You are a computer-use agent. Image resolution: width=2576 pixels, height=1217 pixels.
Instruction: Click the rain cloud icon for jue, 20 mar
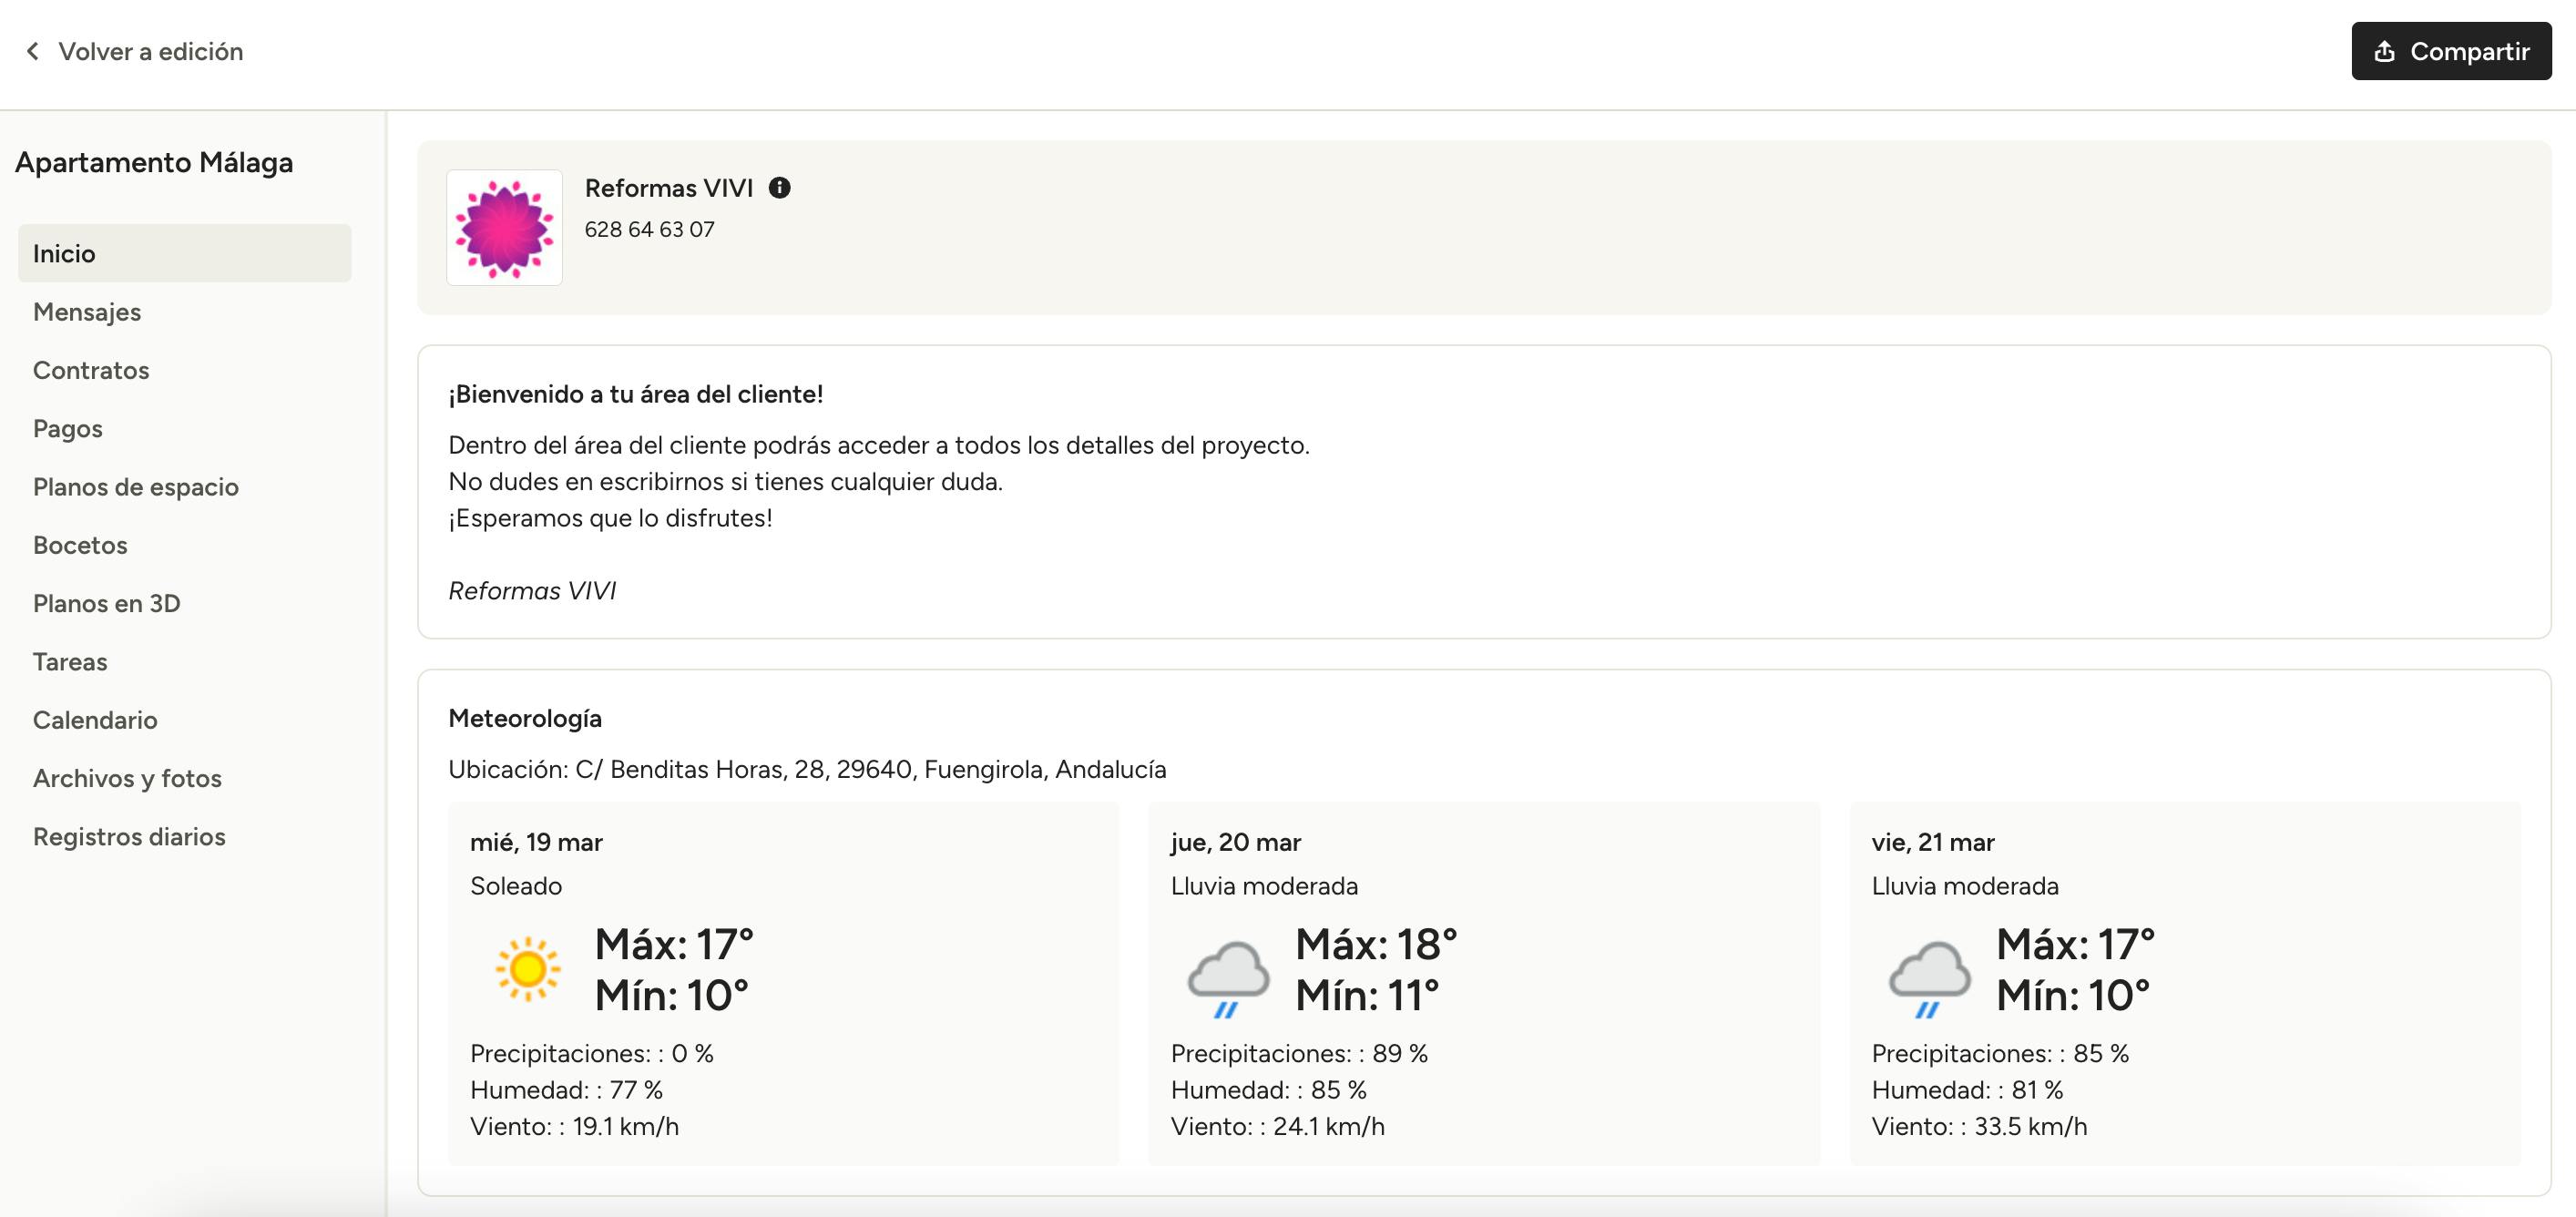coord(1228,977)
